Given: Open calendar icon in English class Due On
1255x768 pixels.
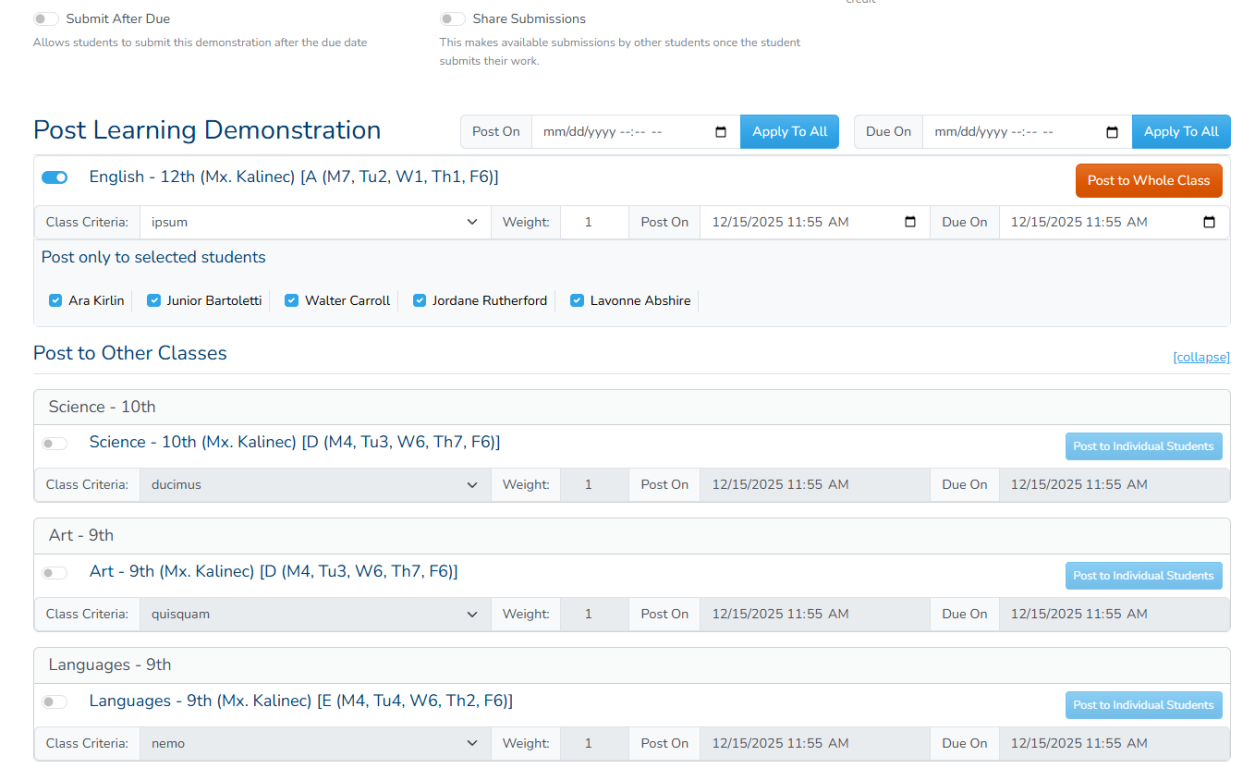Looking at the screenshot, I should pyautogui.click(x=1209, y=222).
